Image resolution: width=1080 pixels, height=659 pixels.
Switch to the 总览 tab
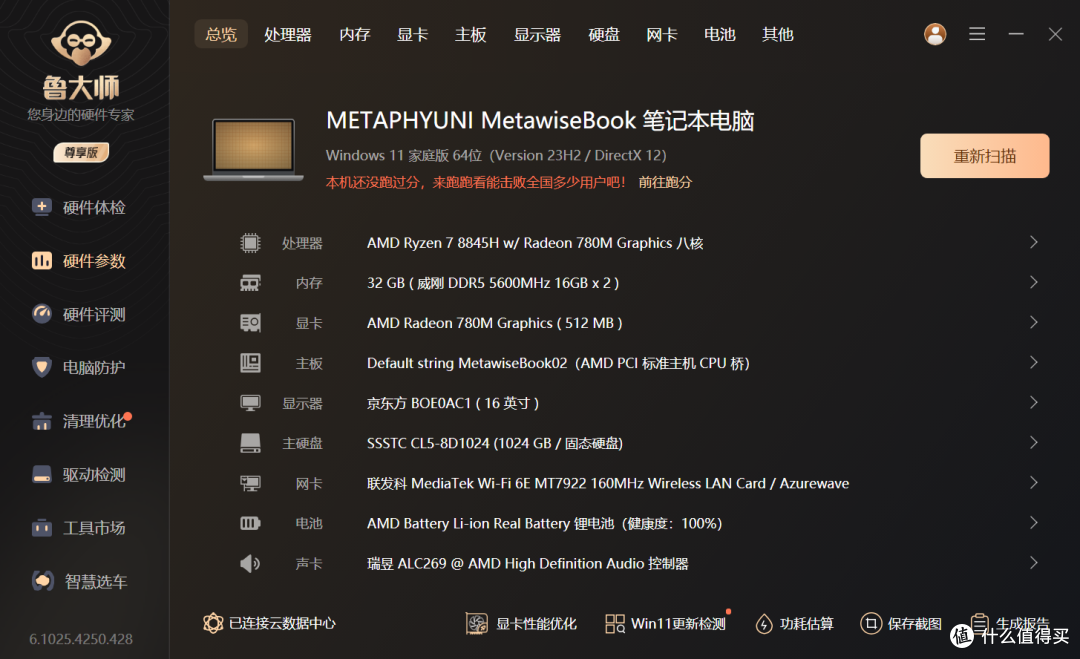point(221,34)
